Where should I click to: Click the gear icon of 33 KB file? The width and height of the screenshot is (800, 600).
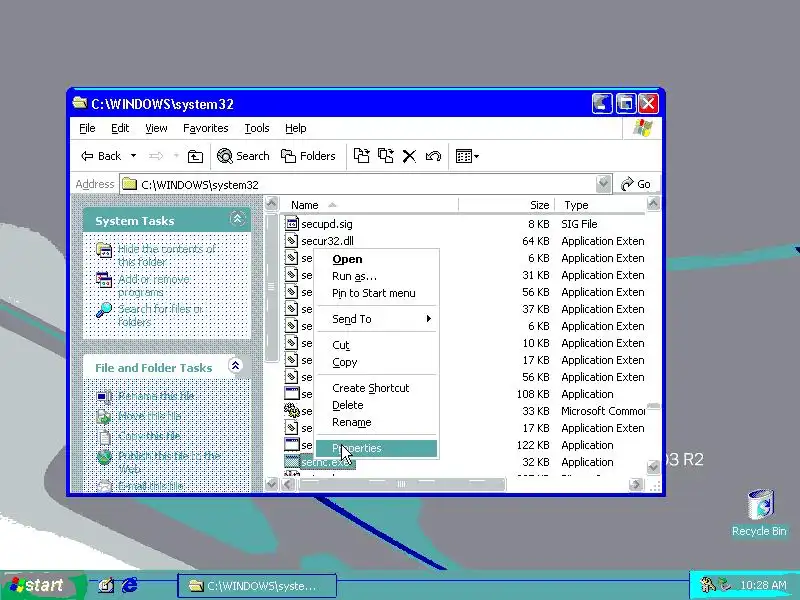pyautogui.click(x=291, y=410)
